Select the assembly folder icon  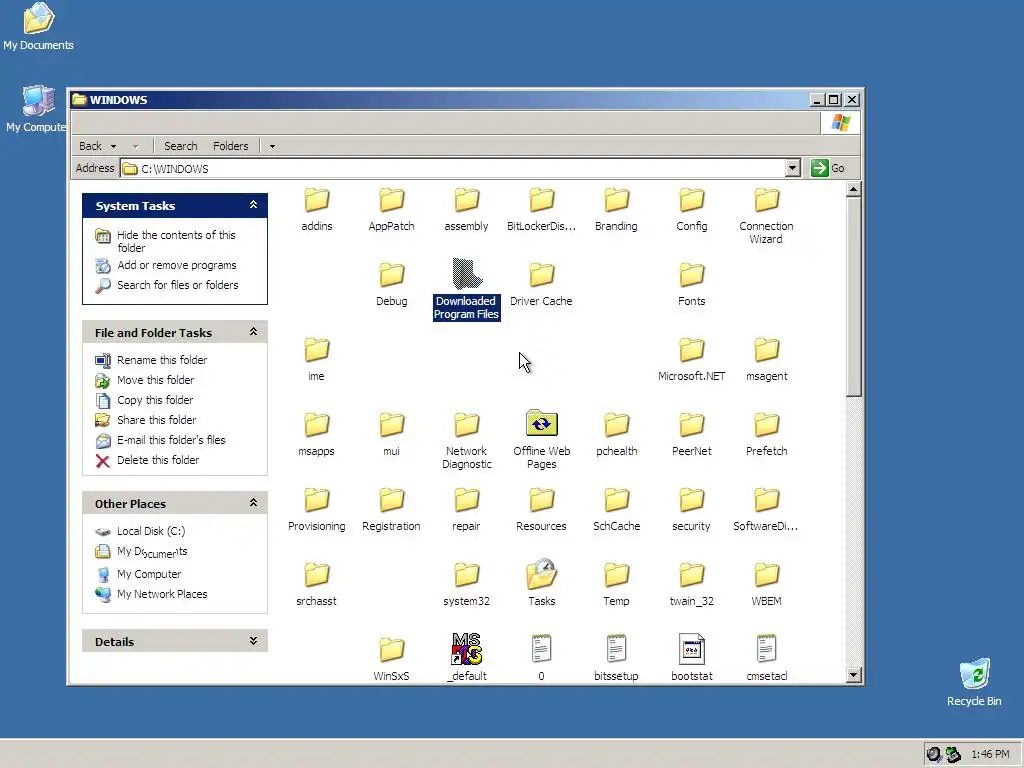pyautogui.click(x=466, y=200)
